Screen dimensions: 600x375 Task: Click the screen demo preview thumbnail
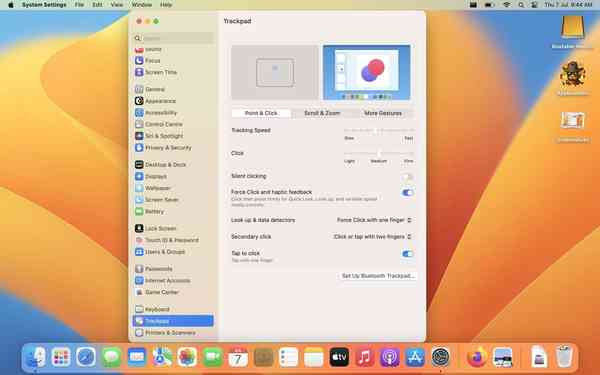click(367, 72)
